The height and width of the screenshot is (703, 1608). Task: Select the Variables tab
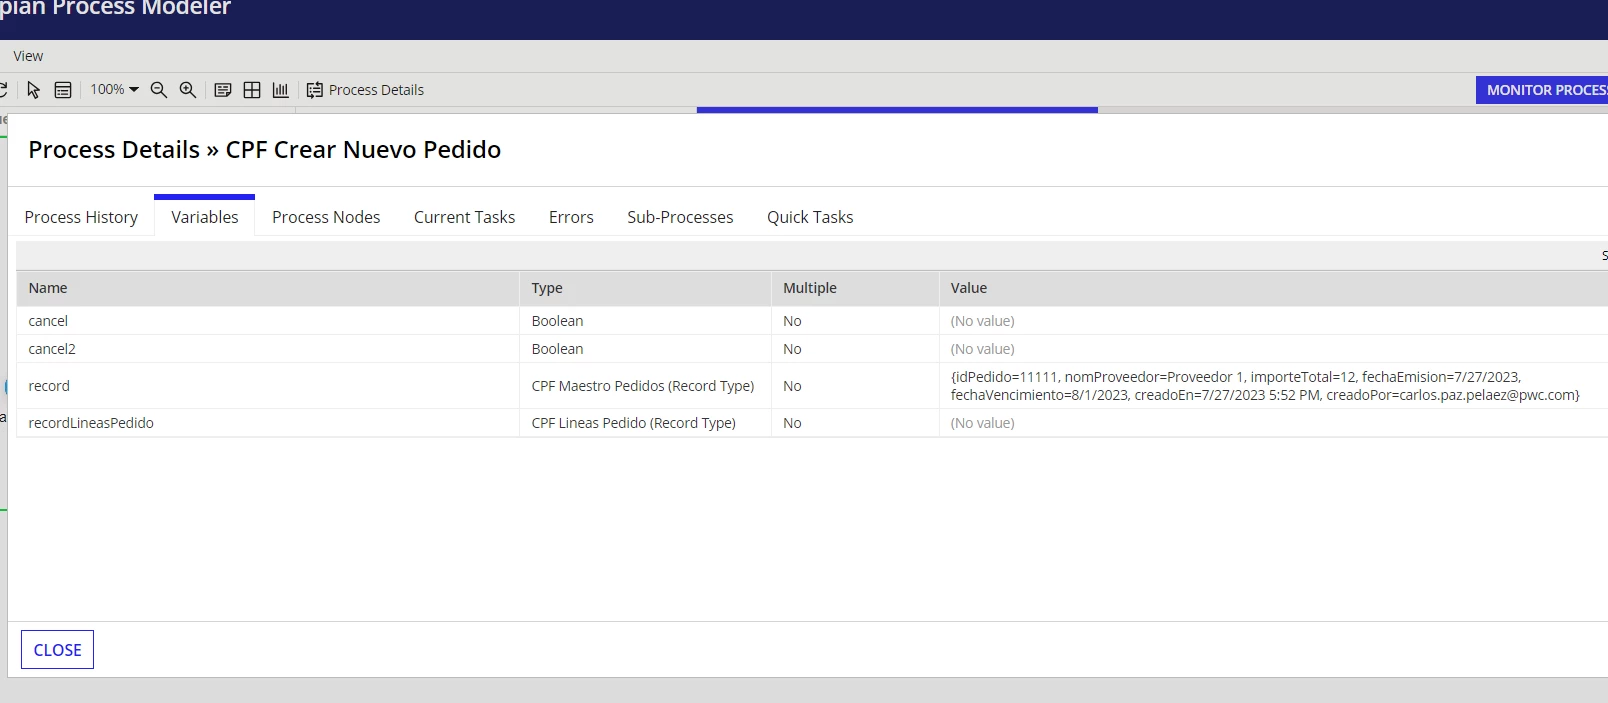tap(205, 217)
